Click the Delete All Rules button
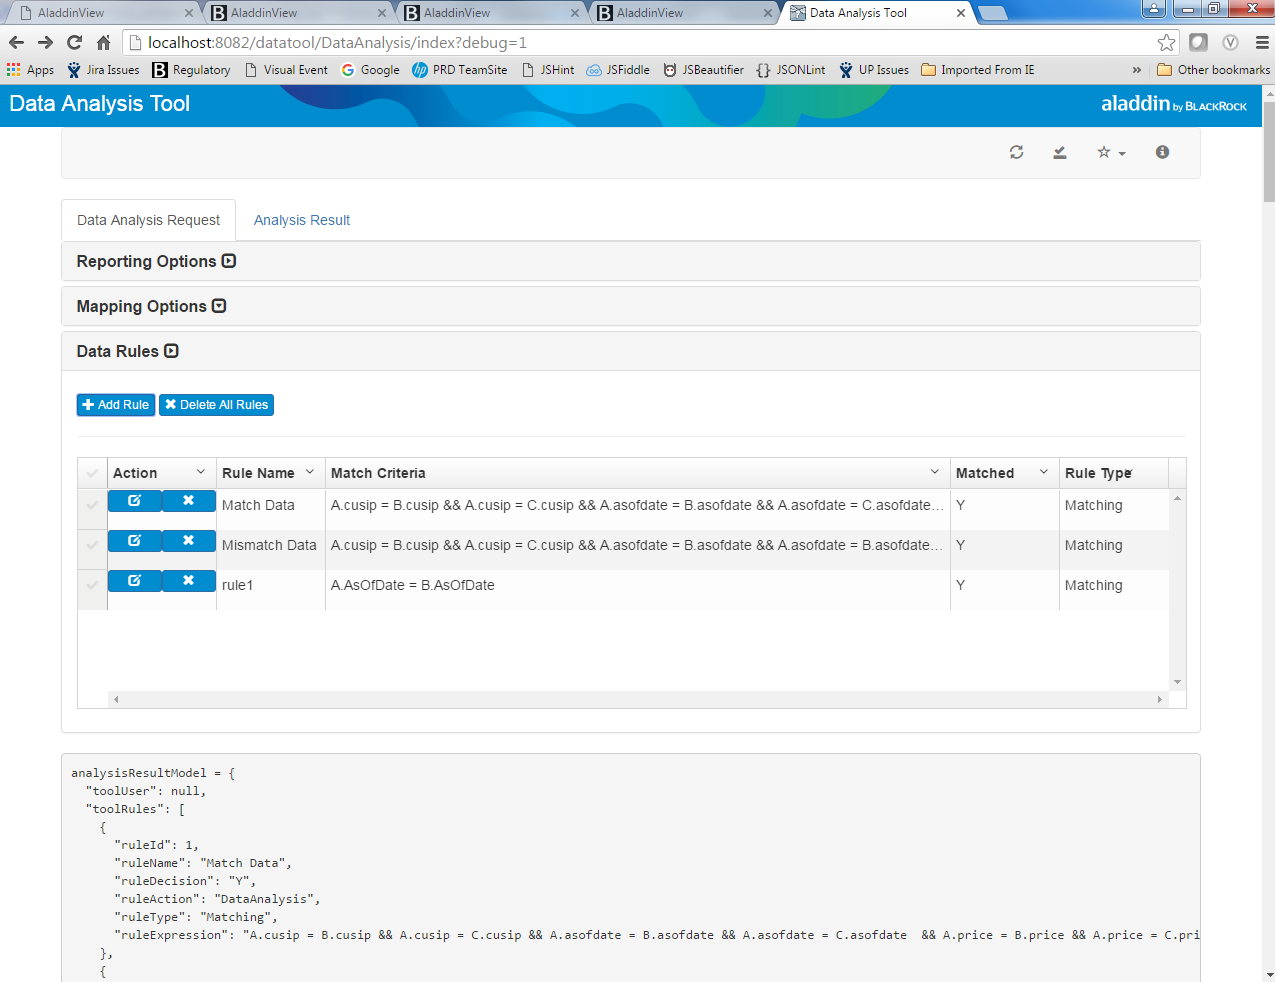The image size is (1275, 982). click(x=217, y=405)
